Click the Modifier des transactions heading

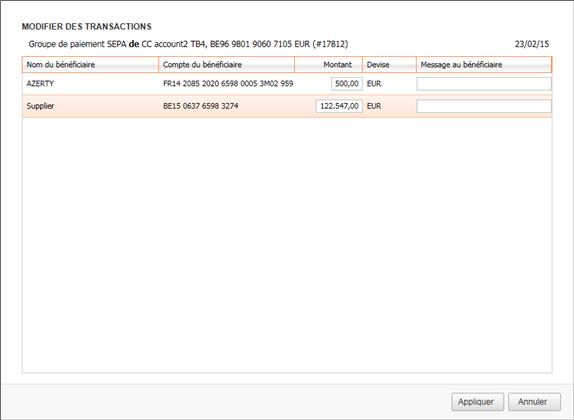[87, 27]
